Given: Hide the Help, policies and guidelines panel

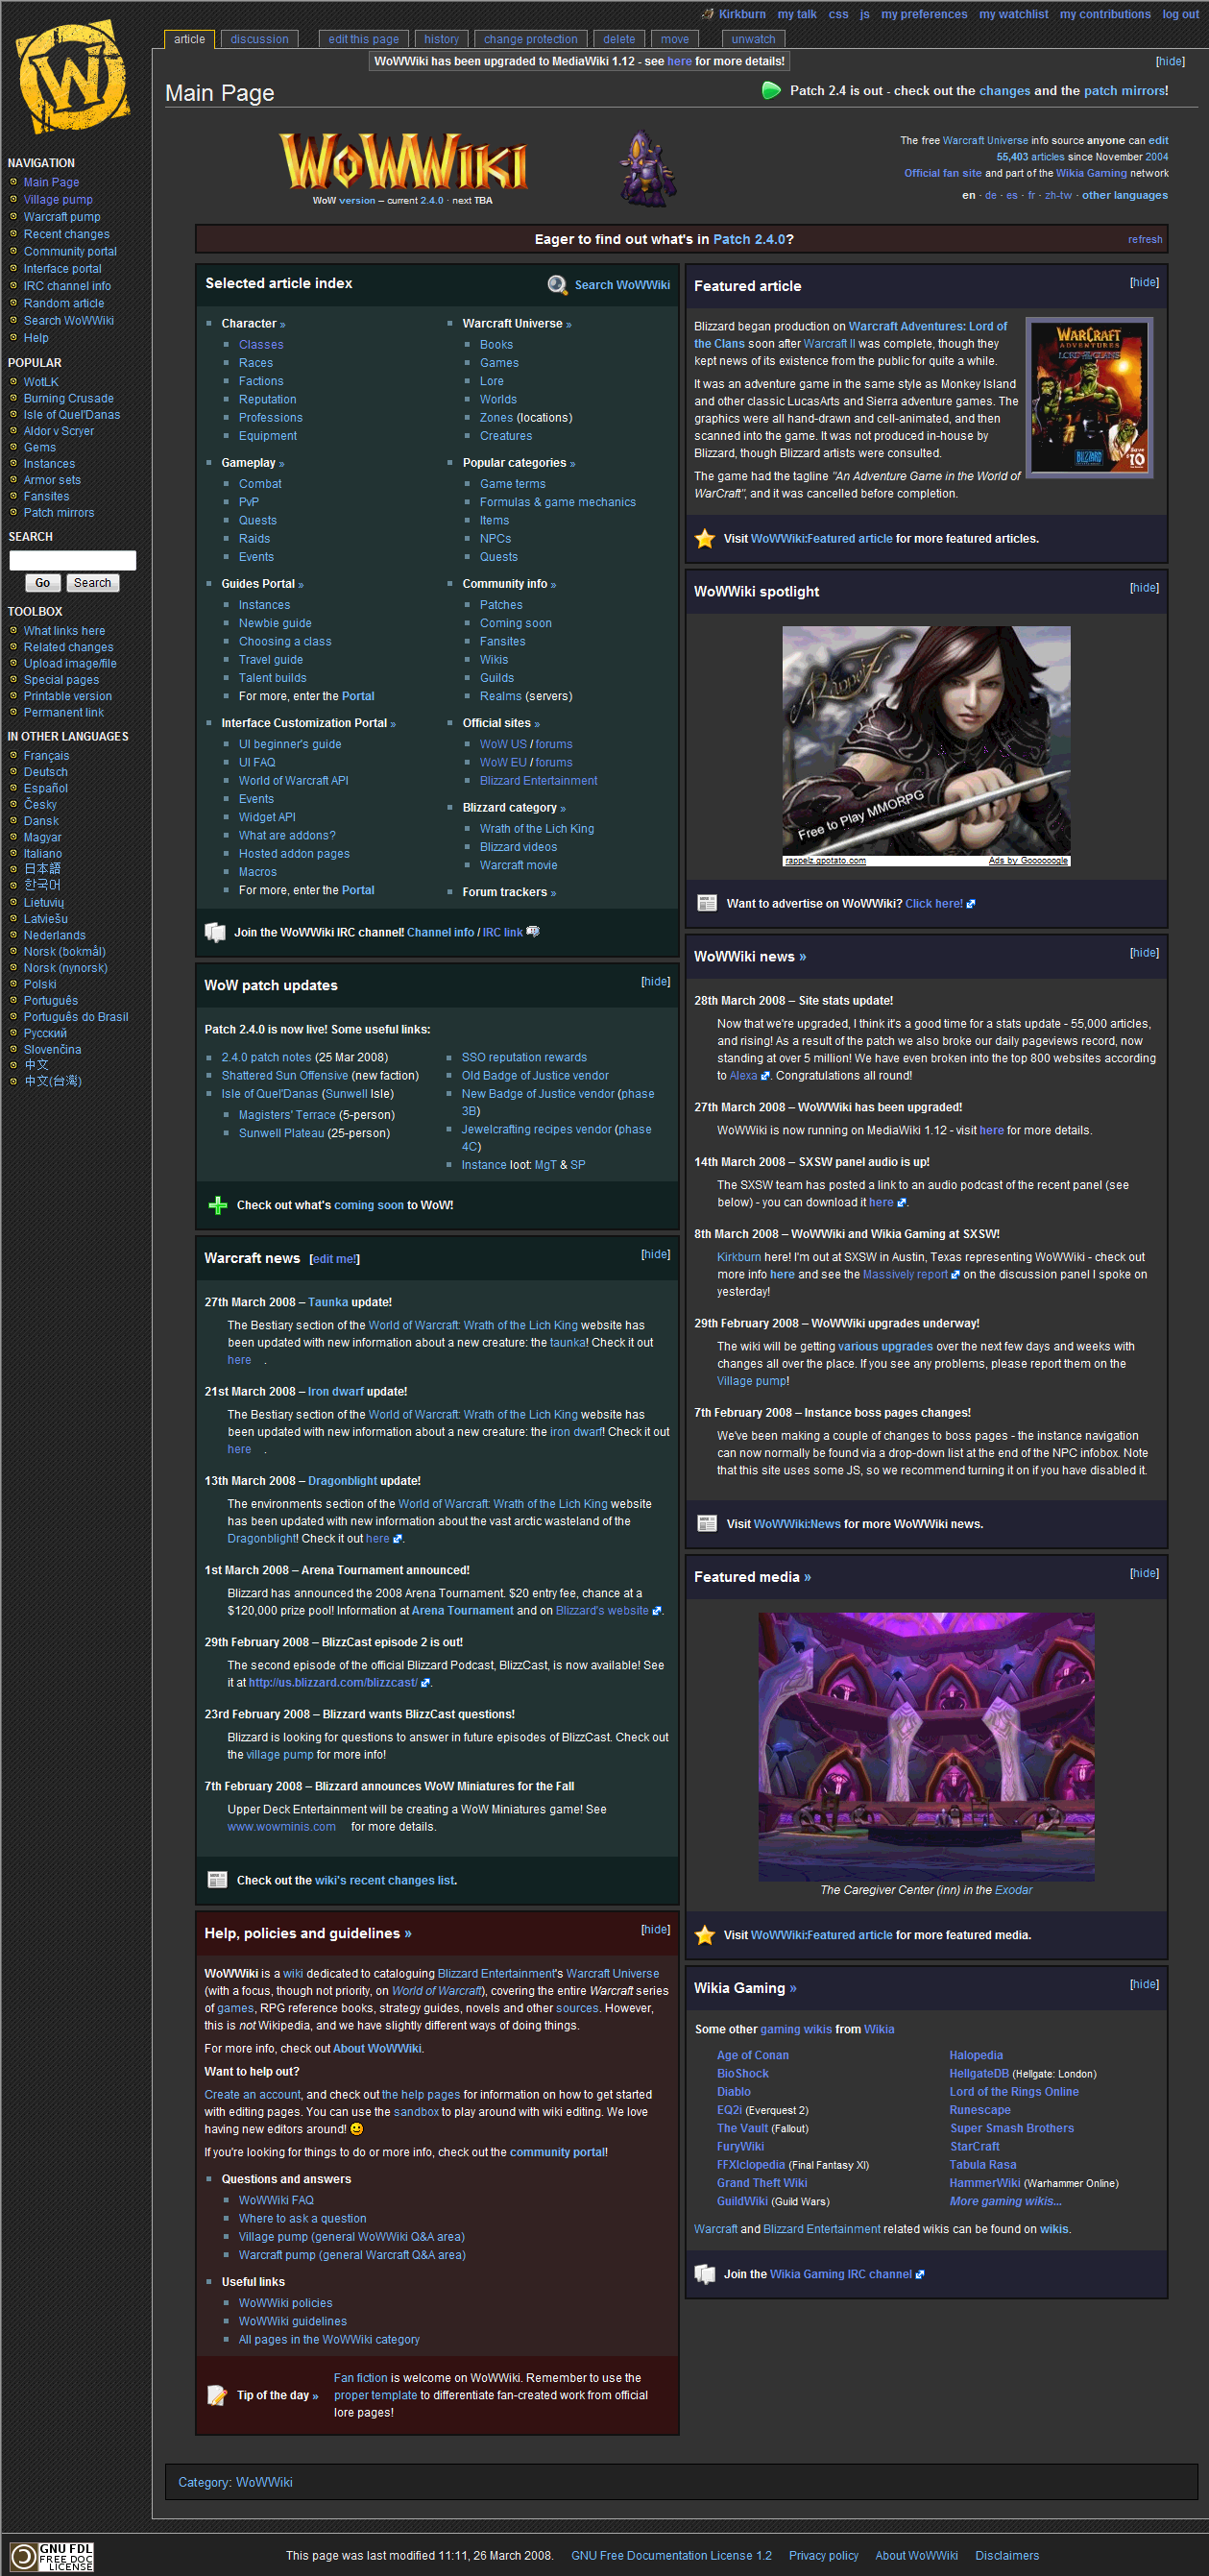Looking at the screenshot, I should [656, 1929].
